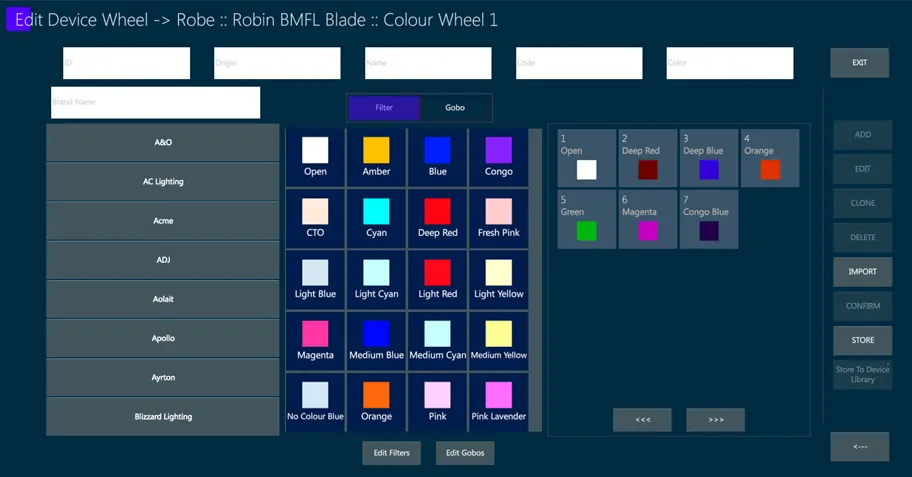Switch to the Filter tab

pos(384,108)
